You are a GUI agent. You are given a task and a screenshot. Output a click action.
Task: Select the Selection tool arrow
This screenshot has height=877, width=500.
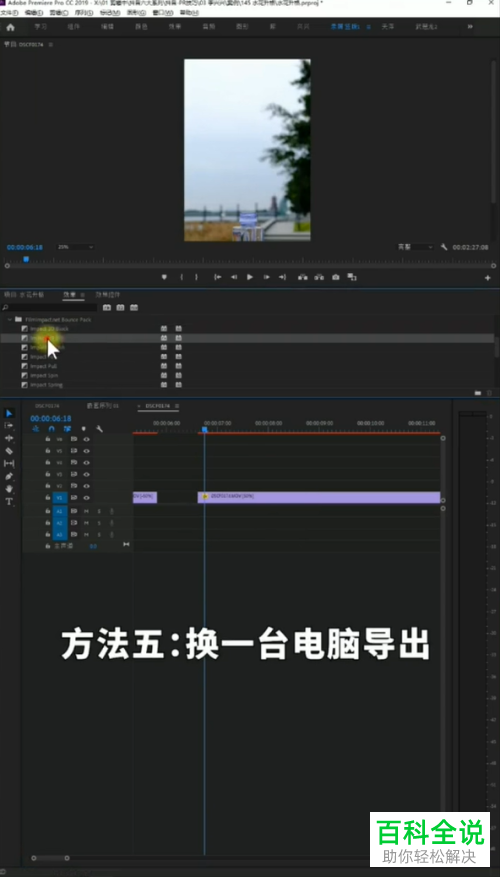click(9, 413)
